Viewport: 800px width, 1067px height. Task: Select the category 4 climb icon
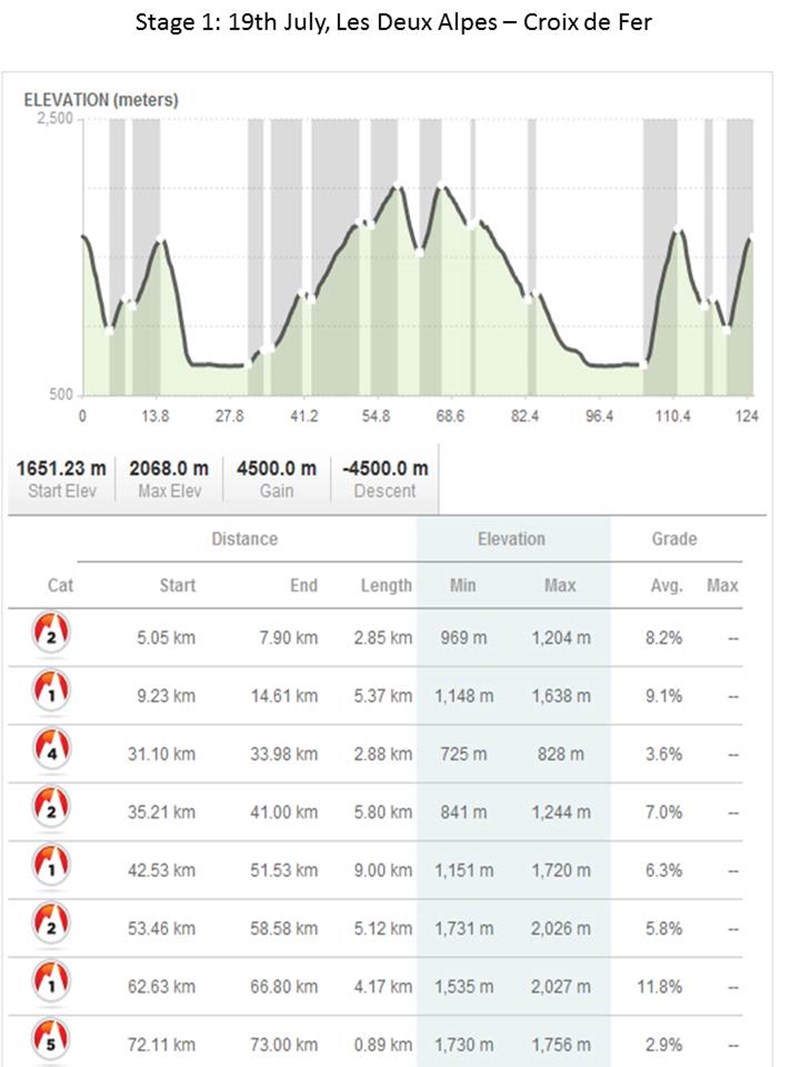pos(51,749)
